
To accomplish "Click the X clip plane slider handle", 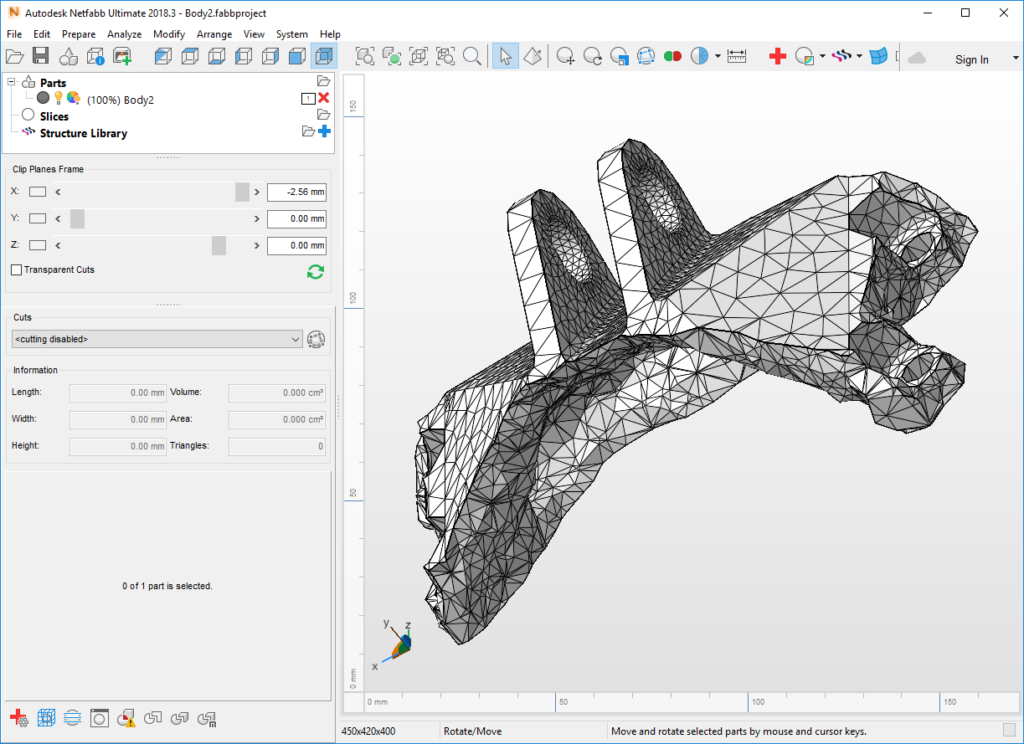I will coord(242,192).
